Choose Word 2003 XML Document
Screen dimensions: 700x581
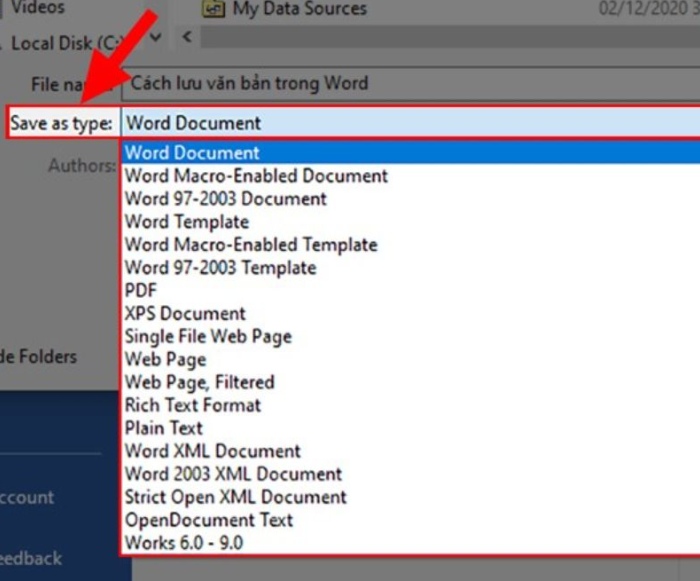(x=412, y=474)
